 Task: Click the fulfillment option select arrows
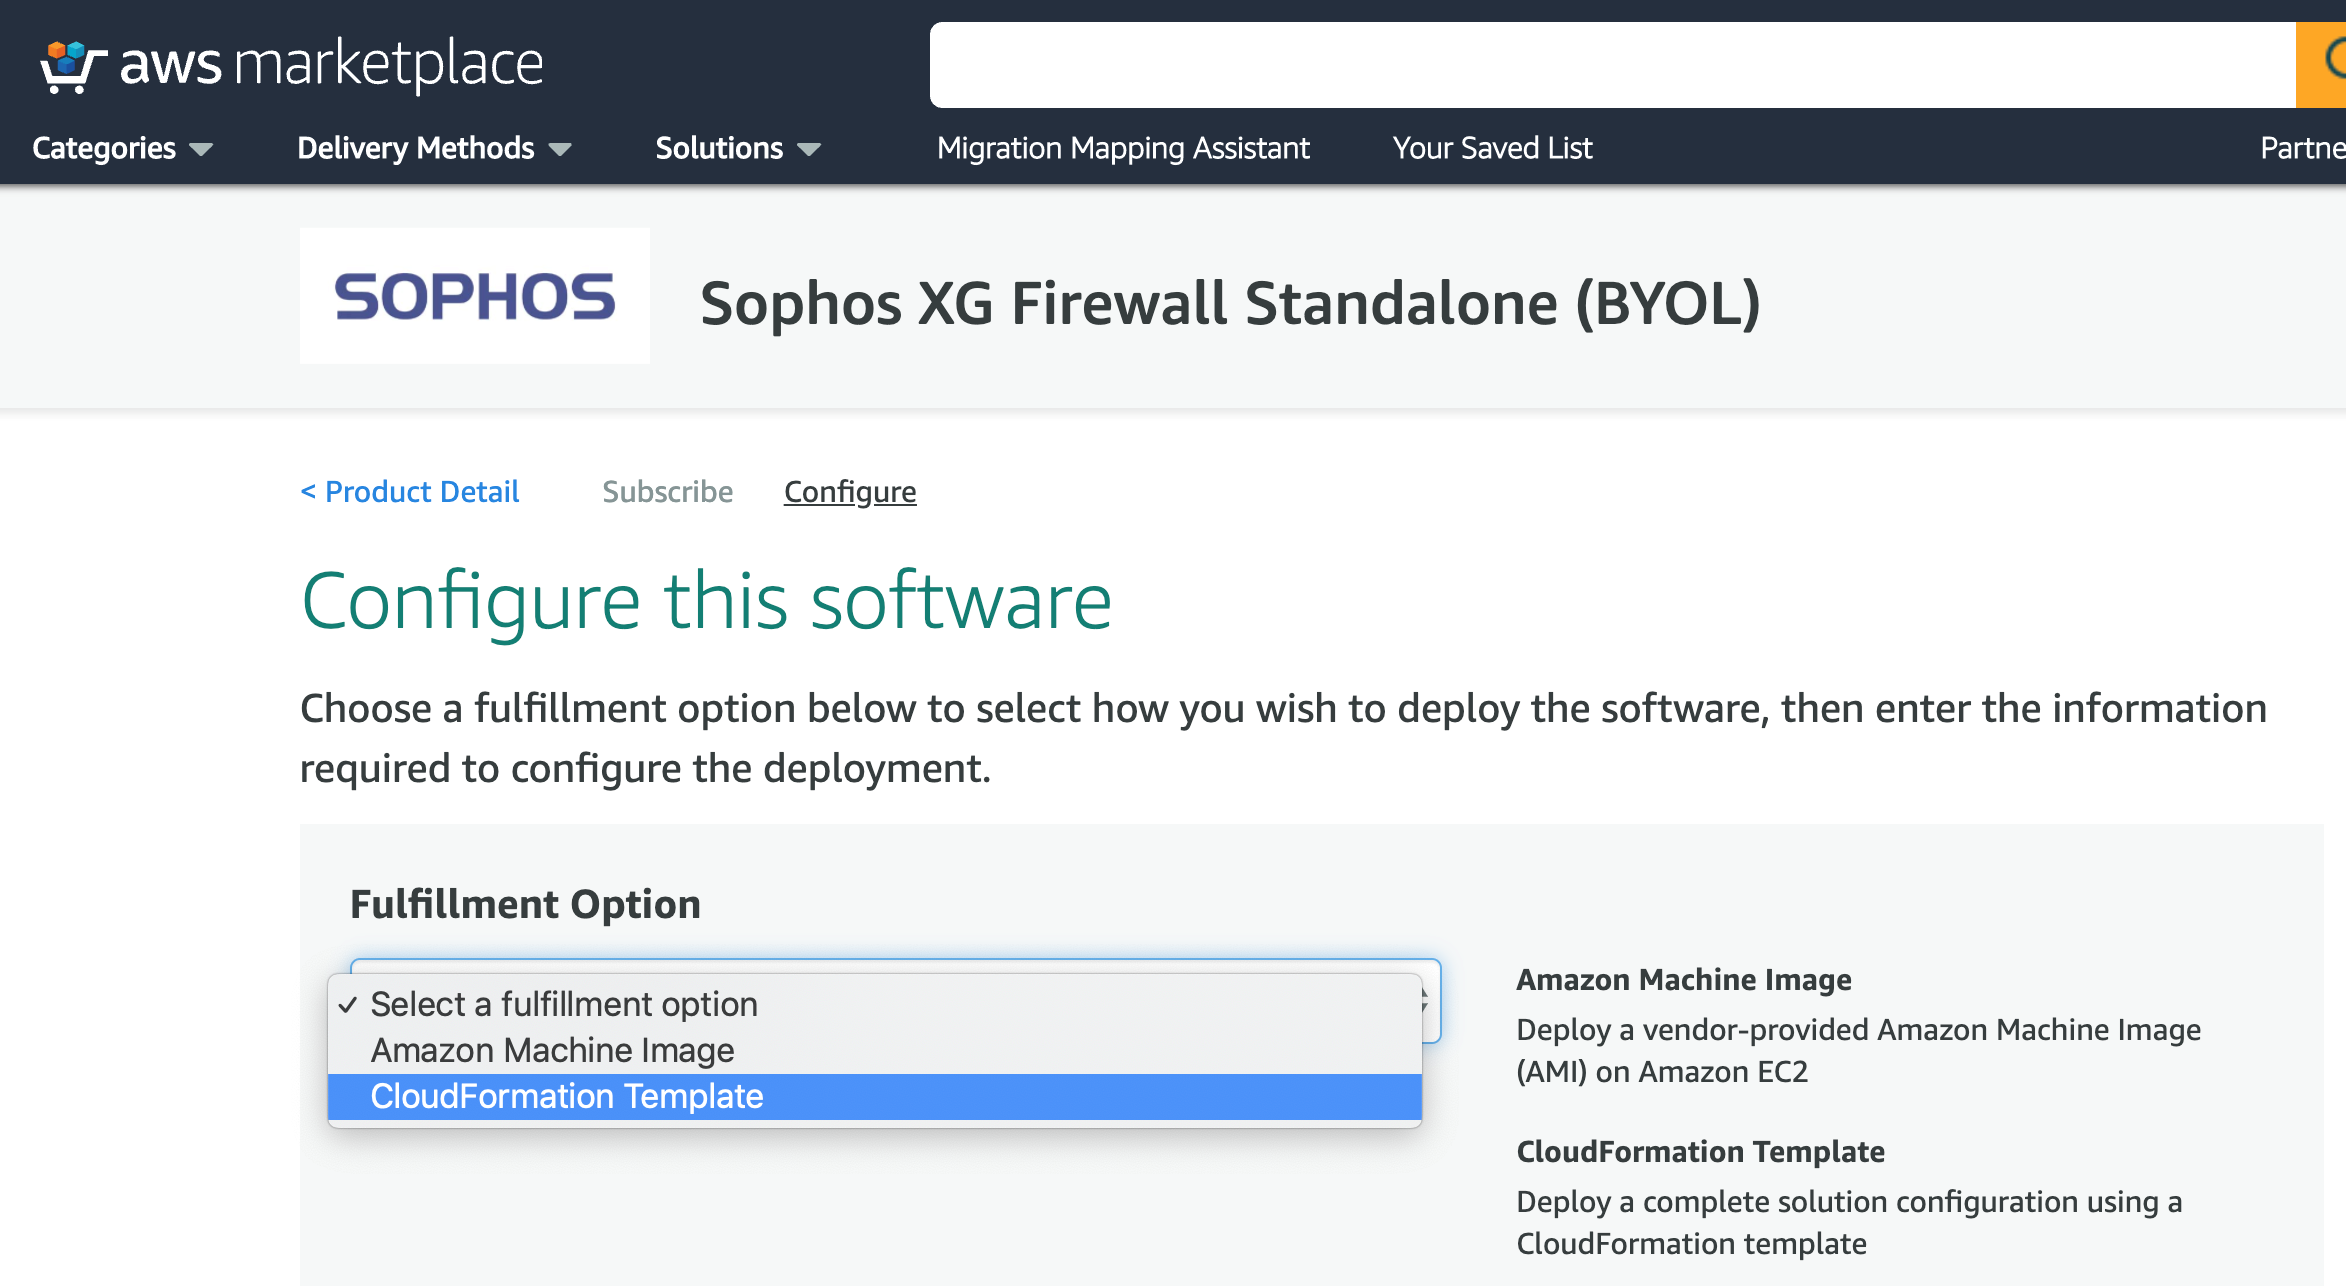coord(1425,1001)
